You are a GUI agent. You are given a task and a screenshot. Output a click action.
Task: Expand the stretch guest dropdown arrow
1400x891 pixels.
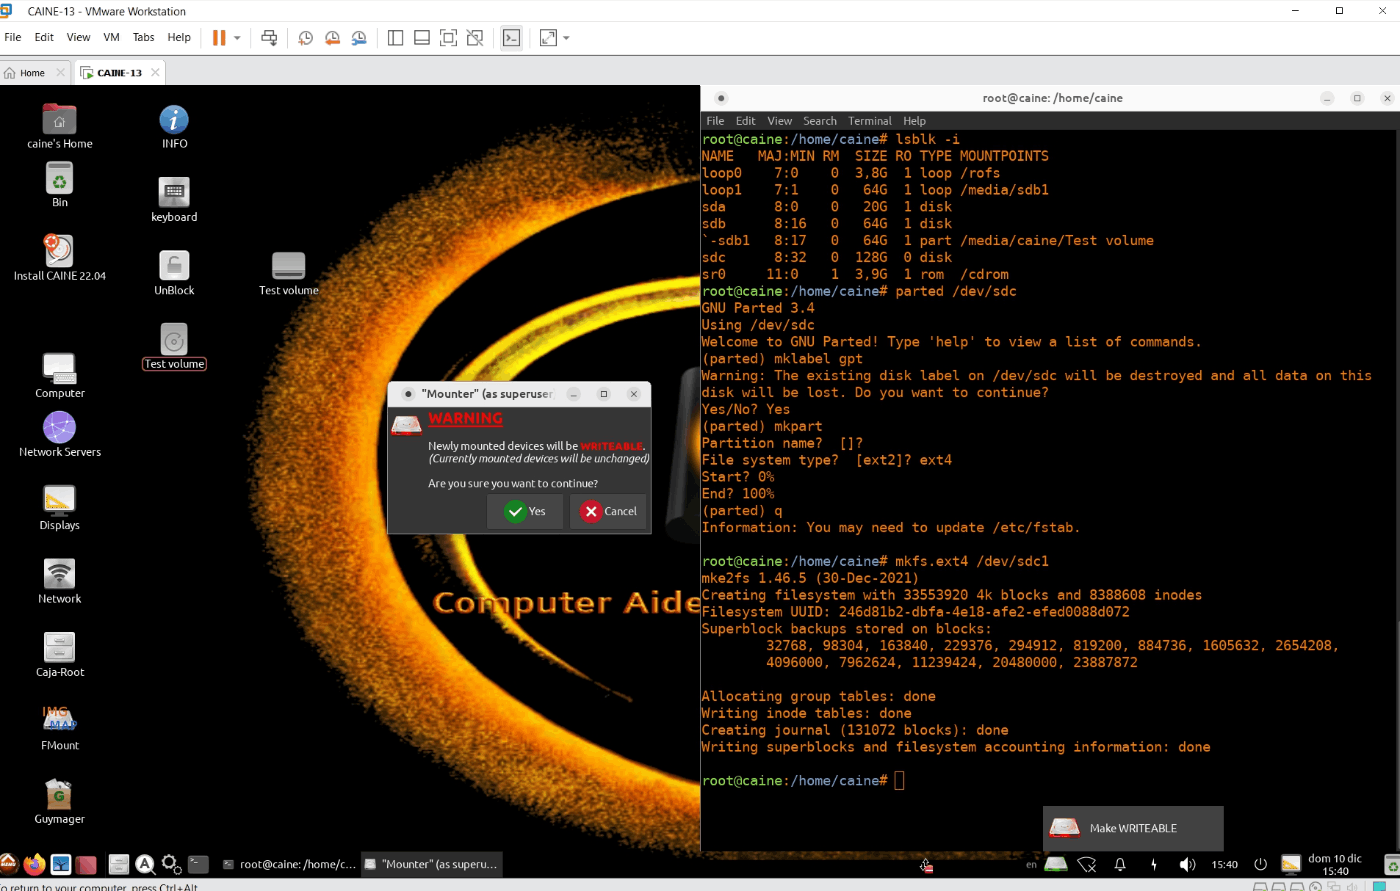tap(566, 38)
